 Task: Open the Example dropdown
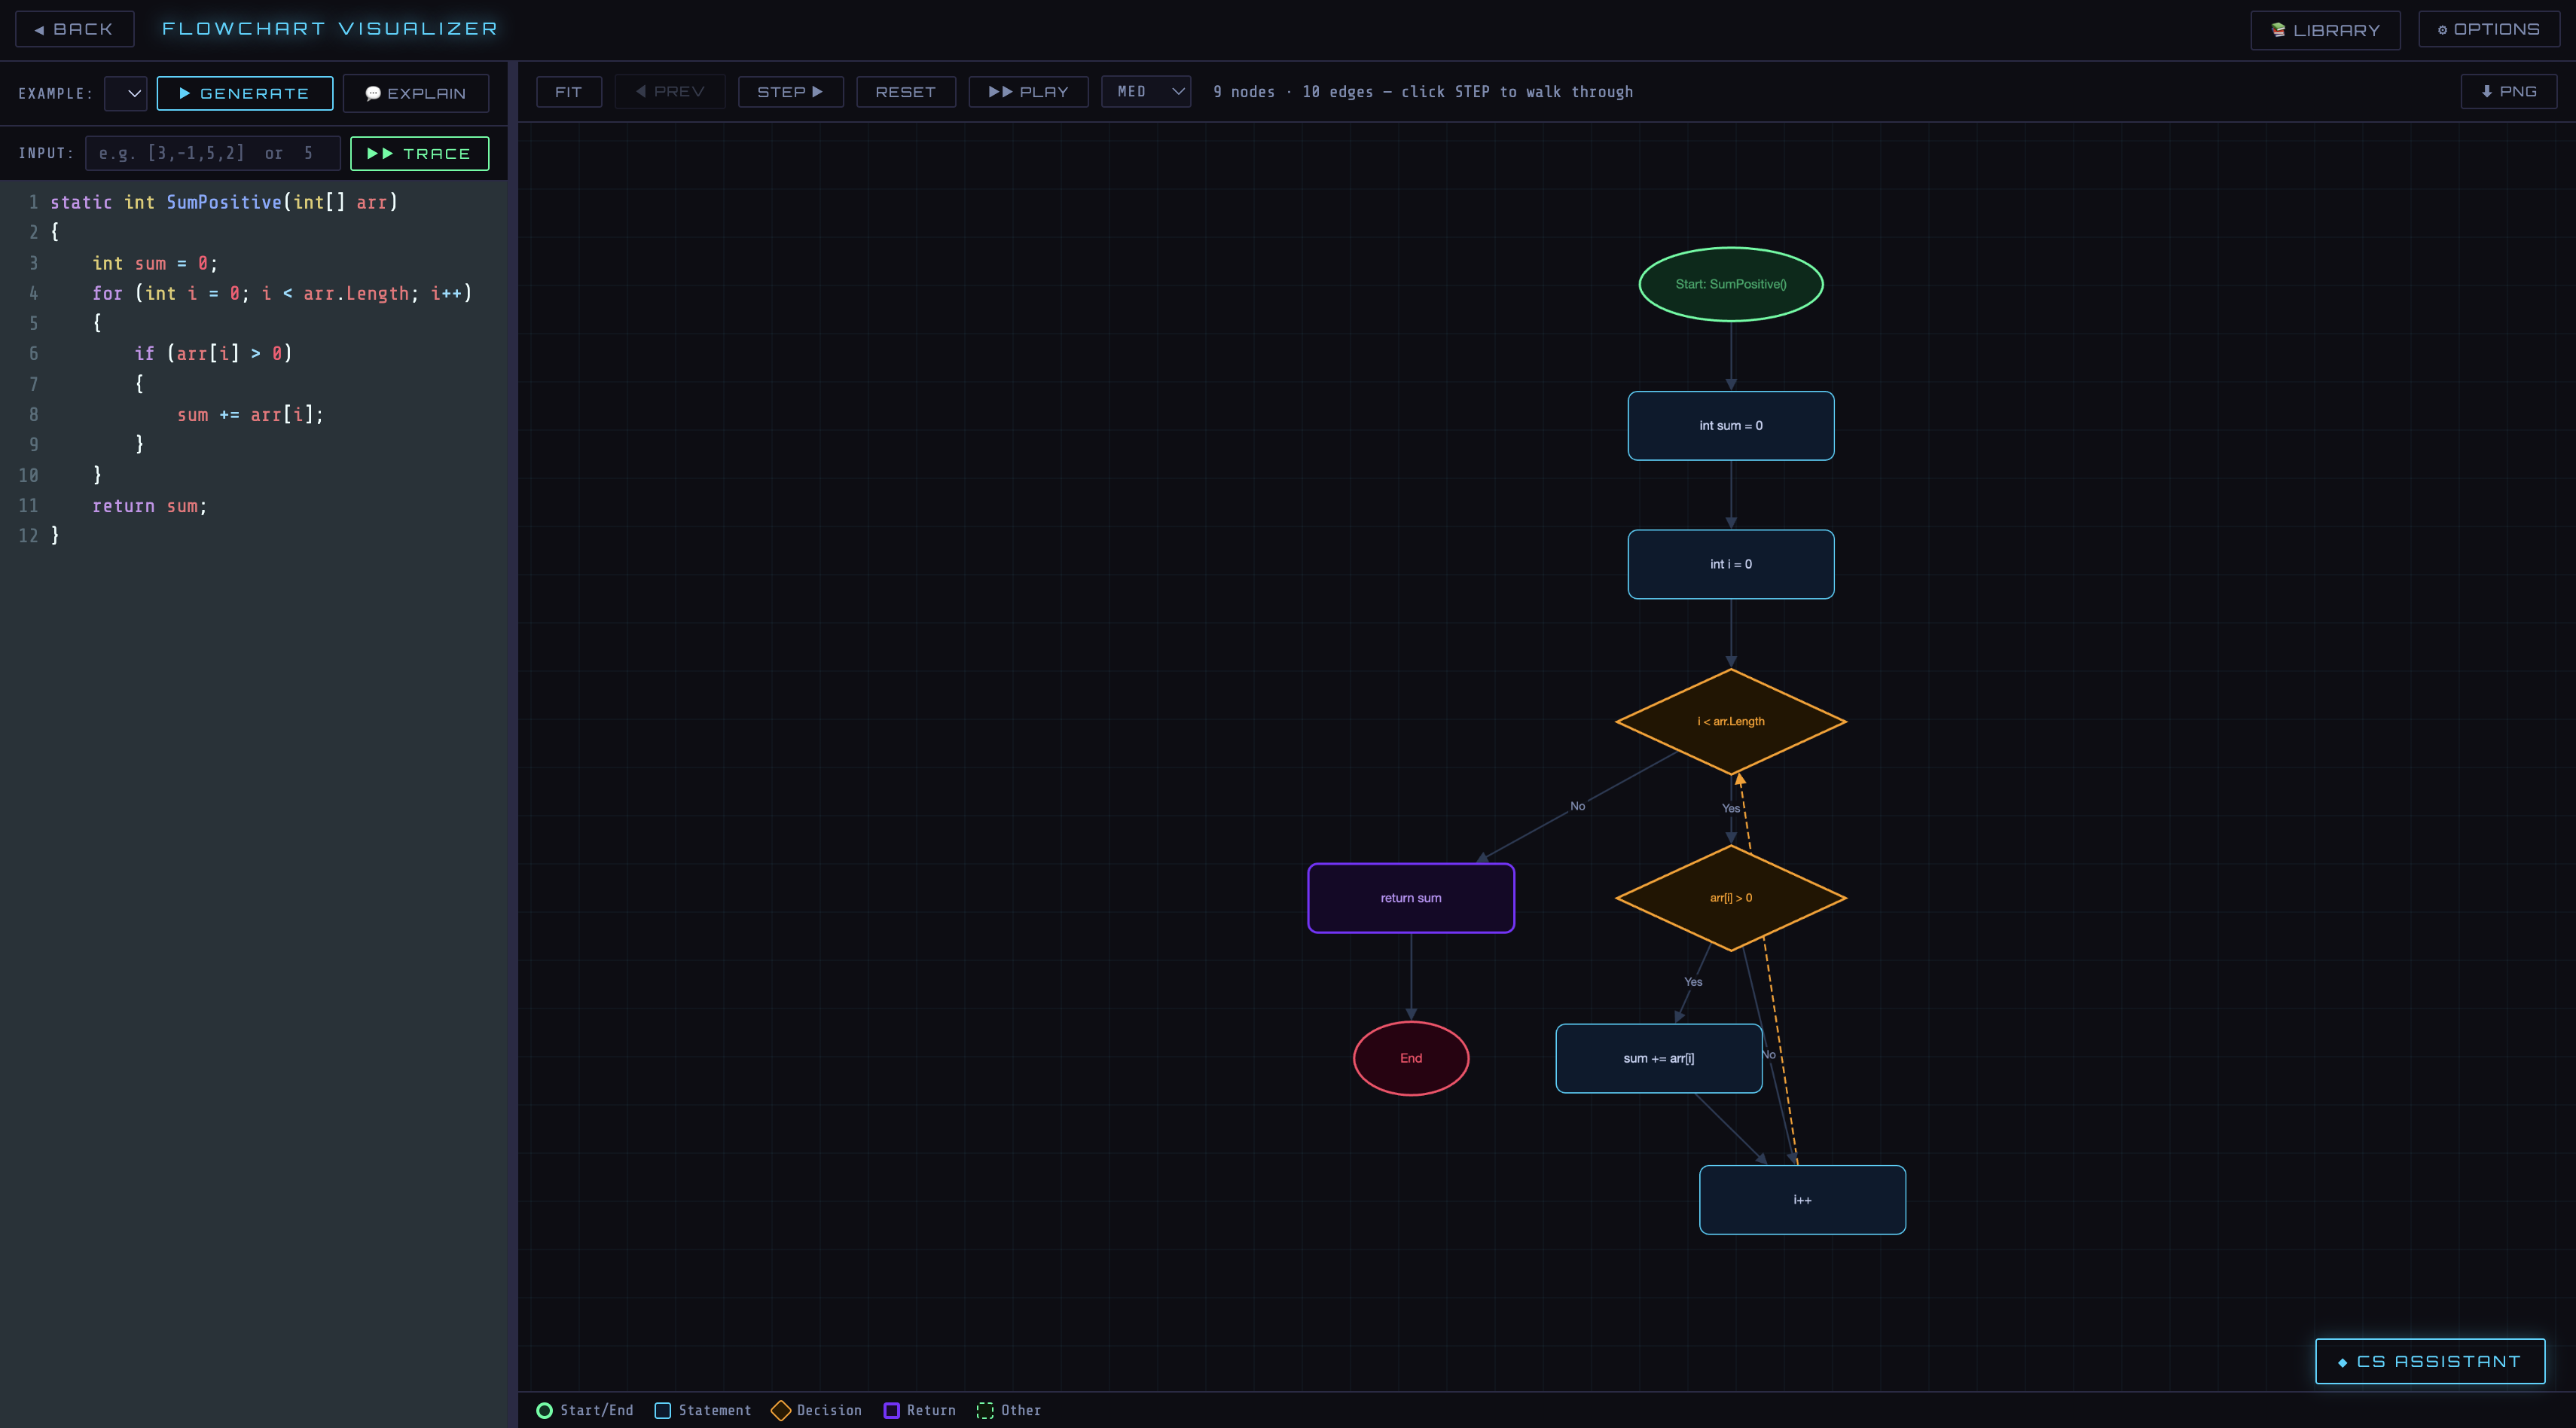pos(126,93)
